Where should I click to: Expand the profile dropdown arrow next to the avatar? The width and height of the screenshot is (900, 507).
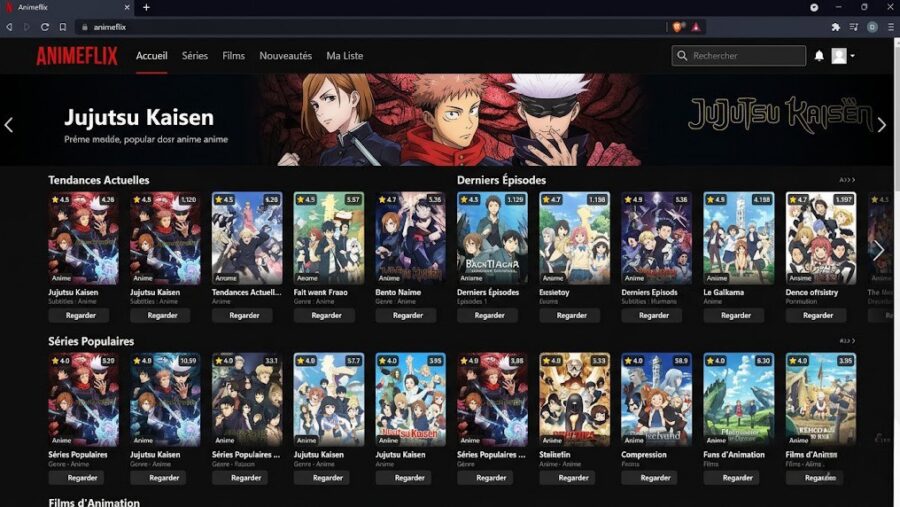[x=852, y=56]
